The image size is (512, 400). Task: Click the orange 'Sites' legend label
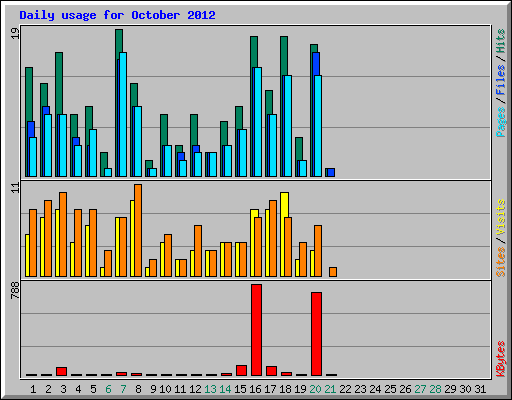[501, 261]
